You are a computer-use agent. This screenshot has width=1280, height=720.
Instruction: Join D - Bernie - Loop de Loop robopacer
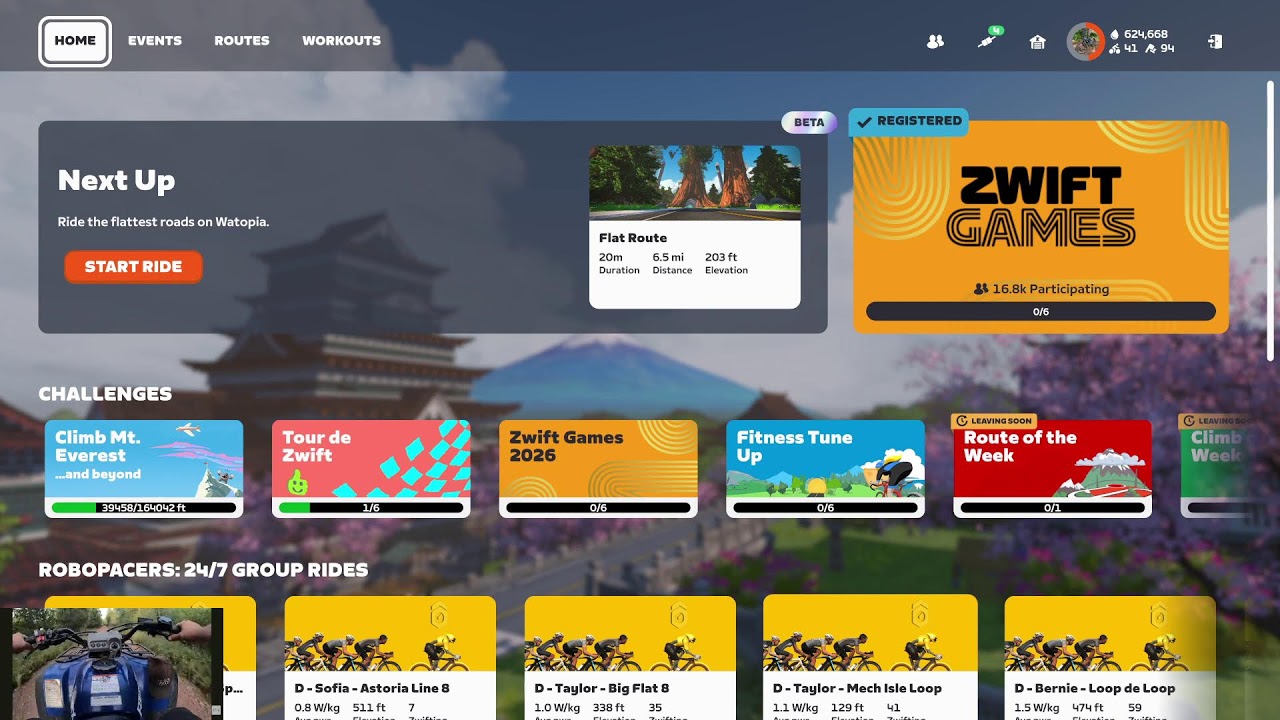(x=1110, y=658)
